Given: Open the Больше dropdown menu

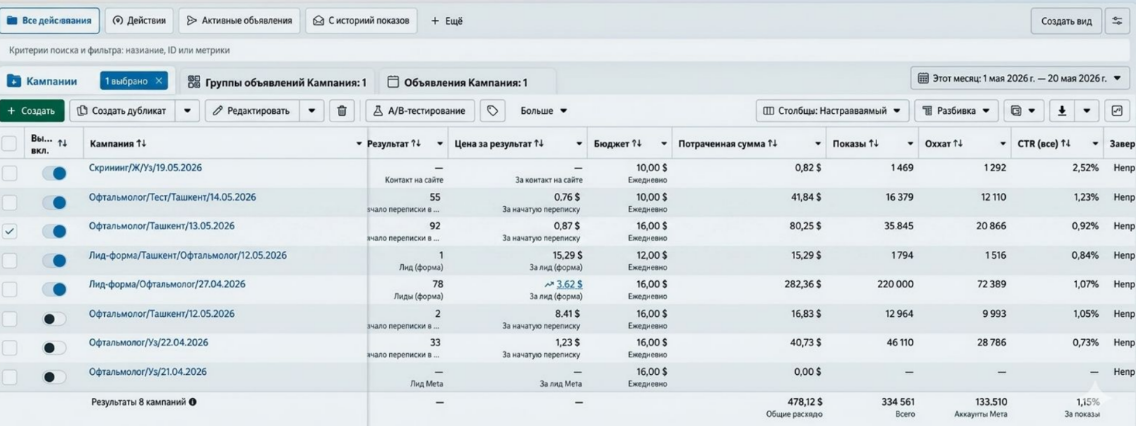Looking at the screenshot, I should click(544, 111).
